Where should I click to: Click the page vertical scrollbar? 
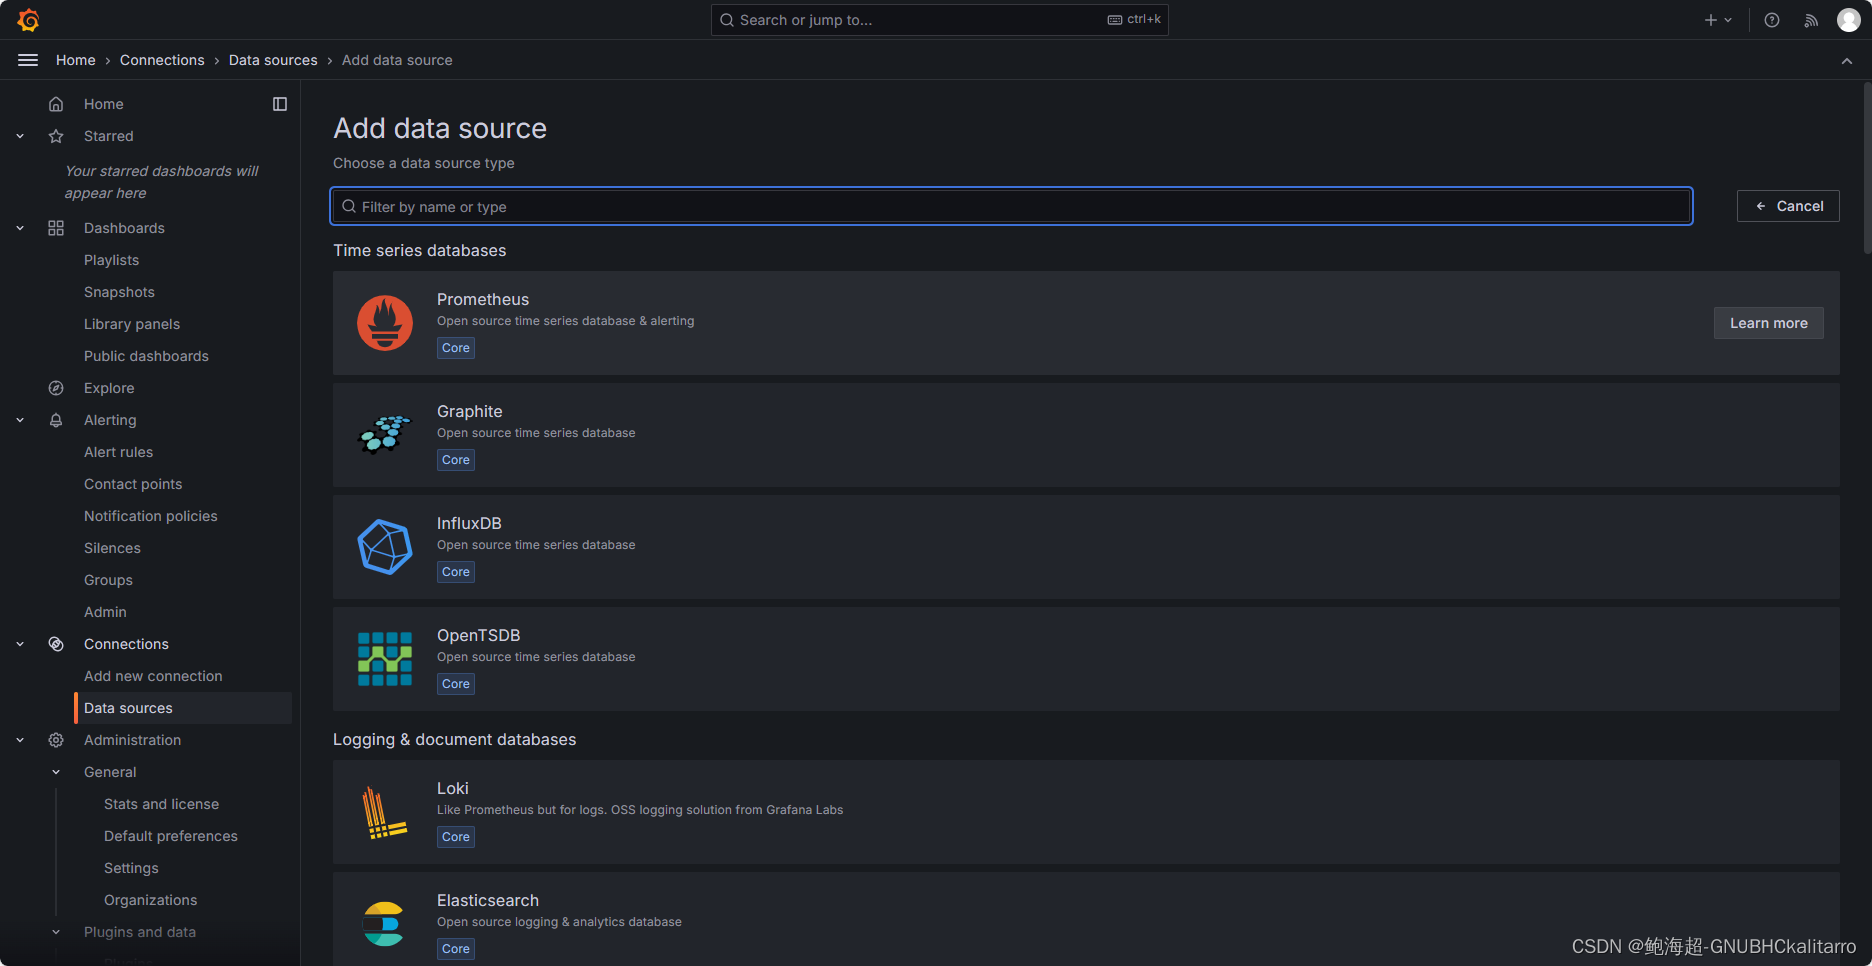(x=1867, y=170)
